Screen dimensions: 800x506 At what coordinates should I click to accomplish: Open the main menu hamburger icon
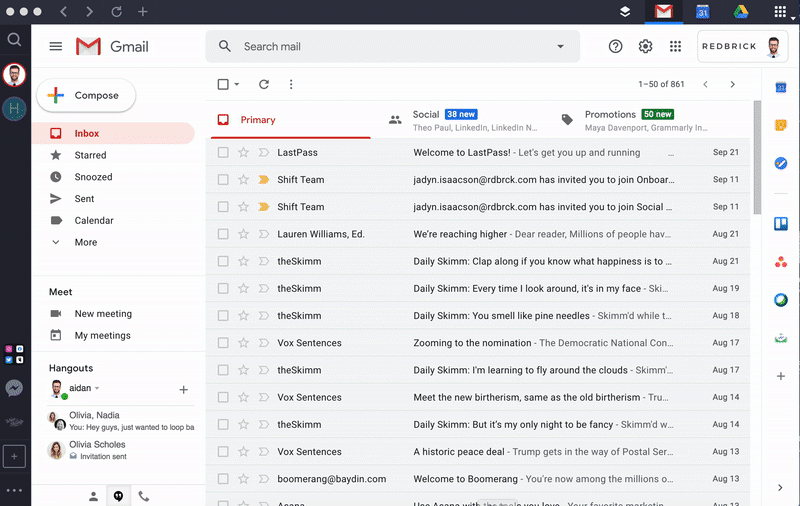pos(56,46)
